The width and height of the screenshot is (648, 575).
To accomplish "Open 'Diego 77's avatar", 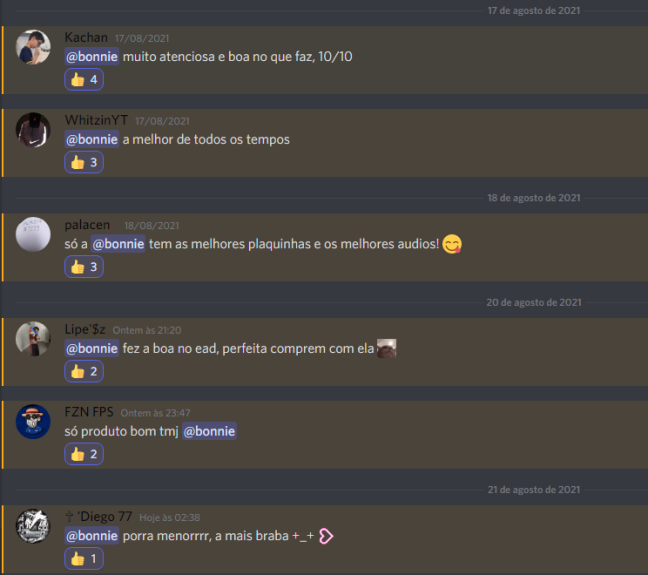I will tap(33, 526).
